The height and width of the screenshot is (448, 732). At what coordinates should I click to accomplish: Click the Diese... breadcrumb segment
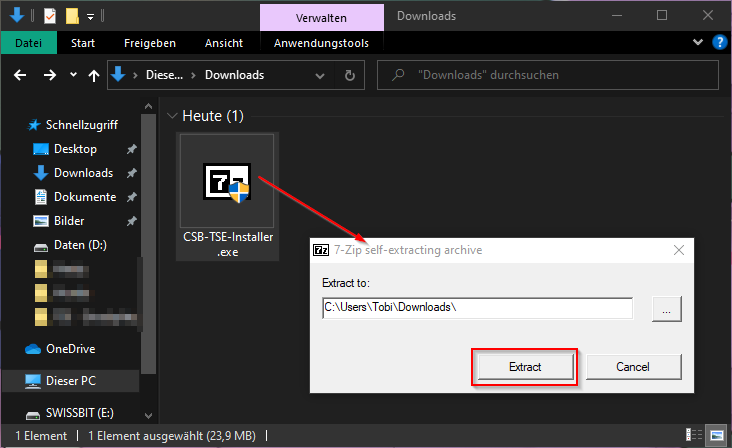(x=164, y=75)
